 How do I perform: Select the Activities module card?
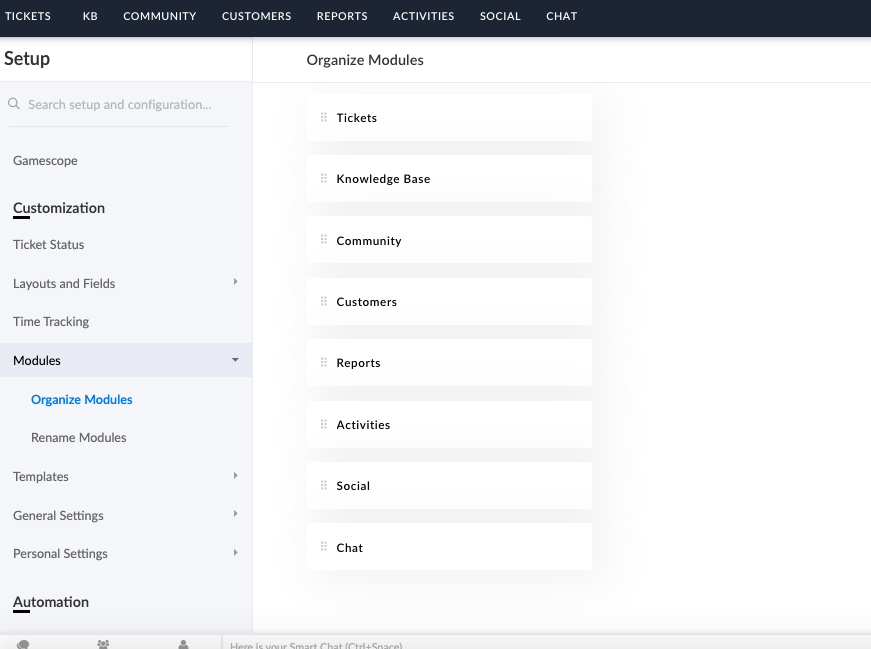449,425
